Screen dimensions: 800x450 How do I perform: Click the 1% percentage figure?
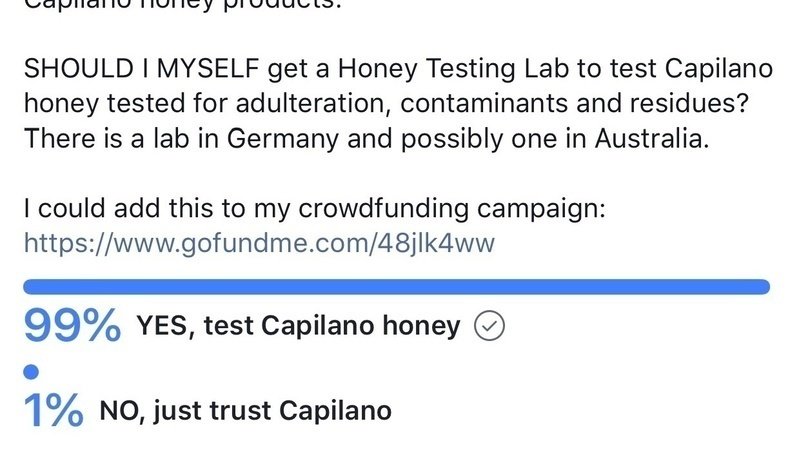pos(53,410)
